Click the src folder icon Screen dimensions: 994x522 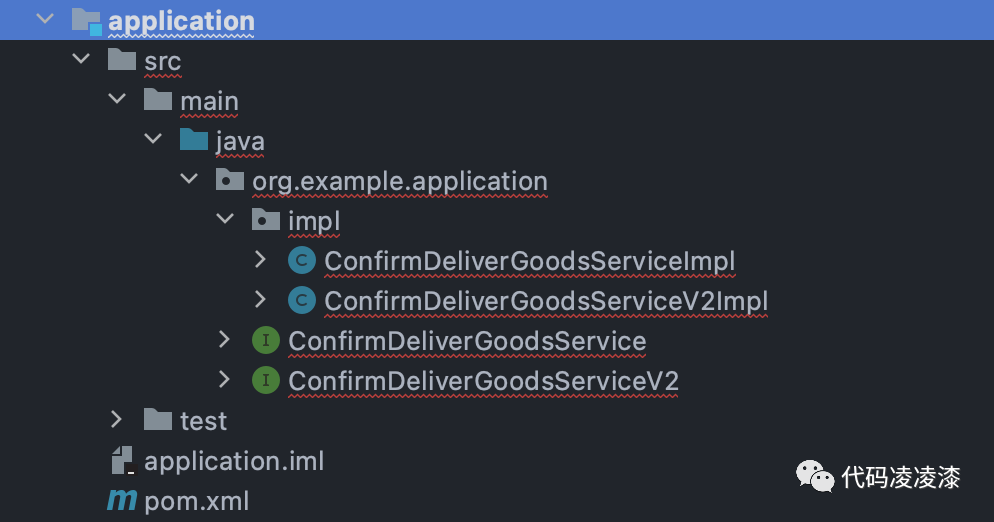[122, 60]
